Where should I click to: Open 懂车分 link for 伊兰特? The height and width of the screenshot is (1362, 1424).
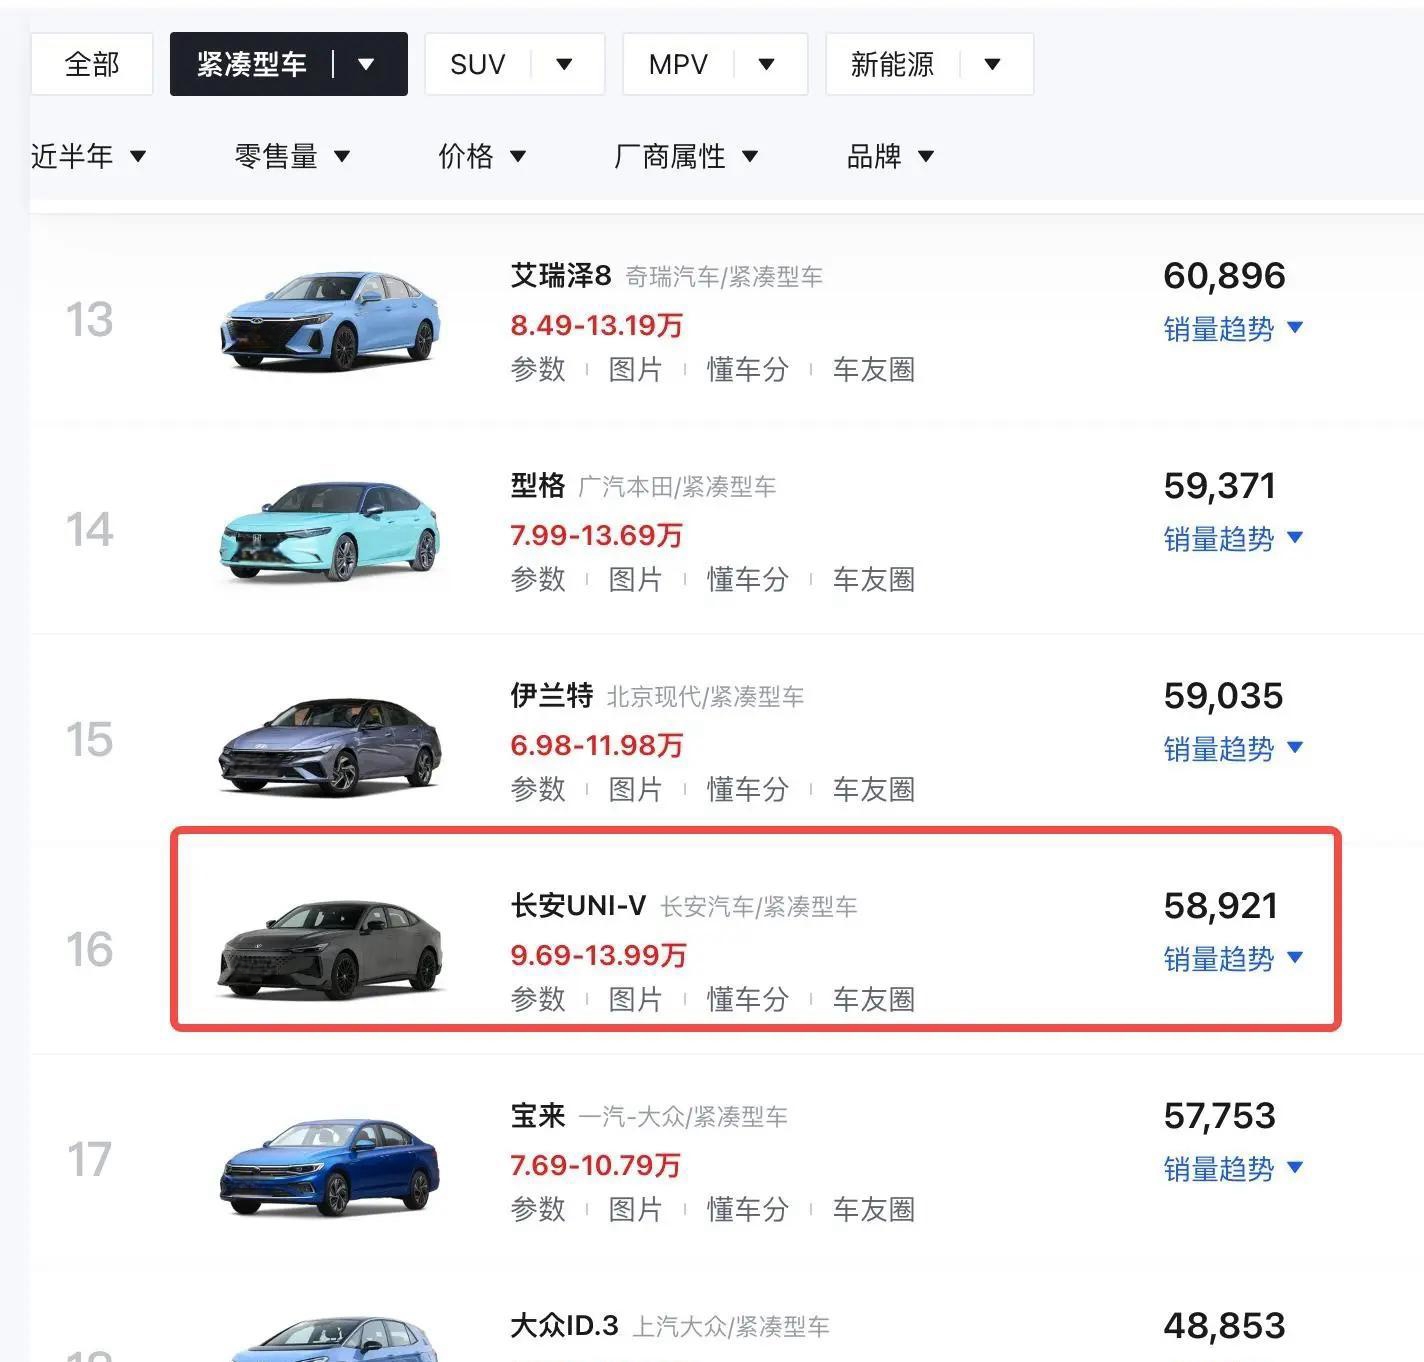coord(747,789)
